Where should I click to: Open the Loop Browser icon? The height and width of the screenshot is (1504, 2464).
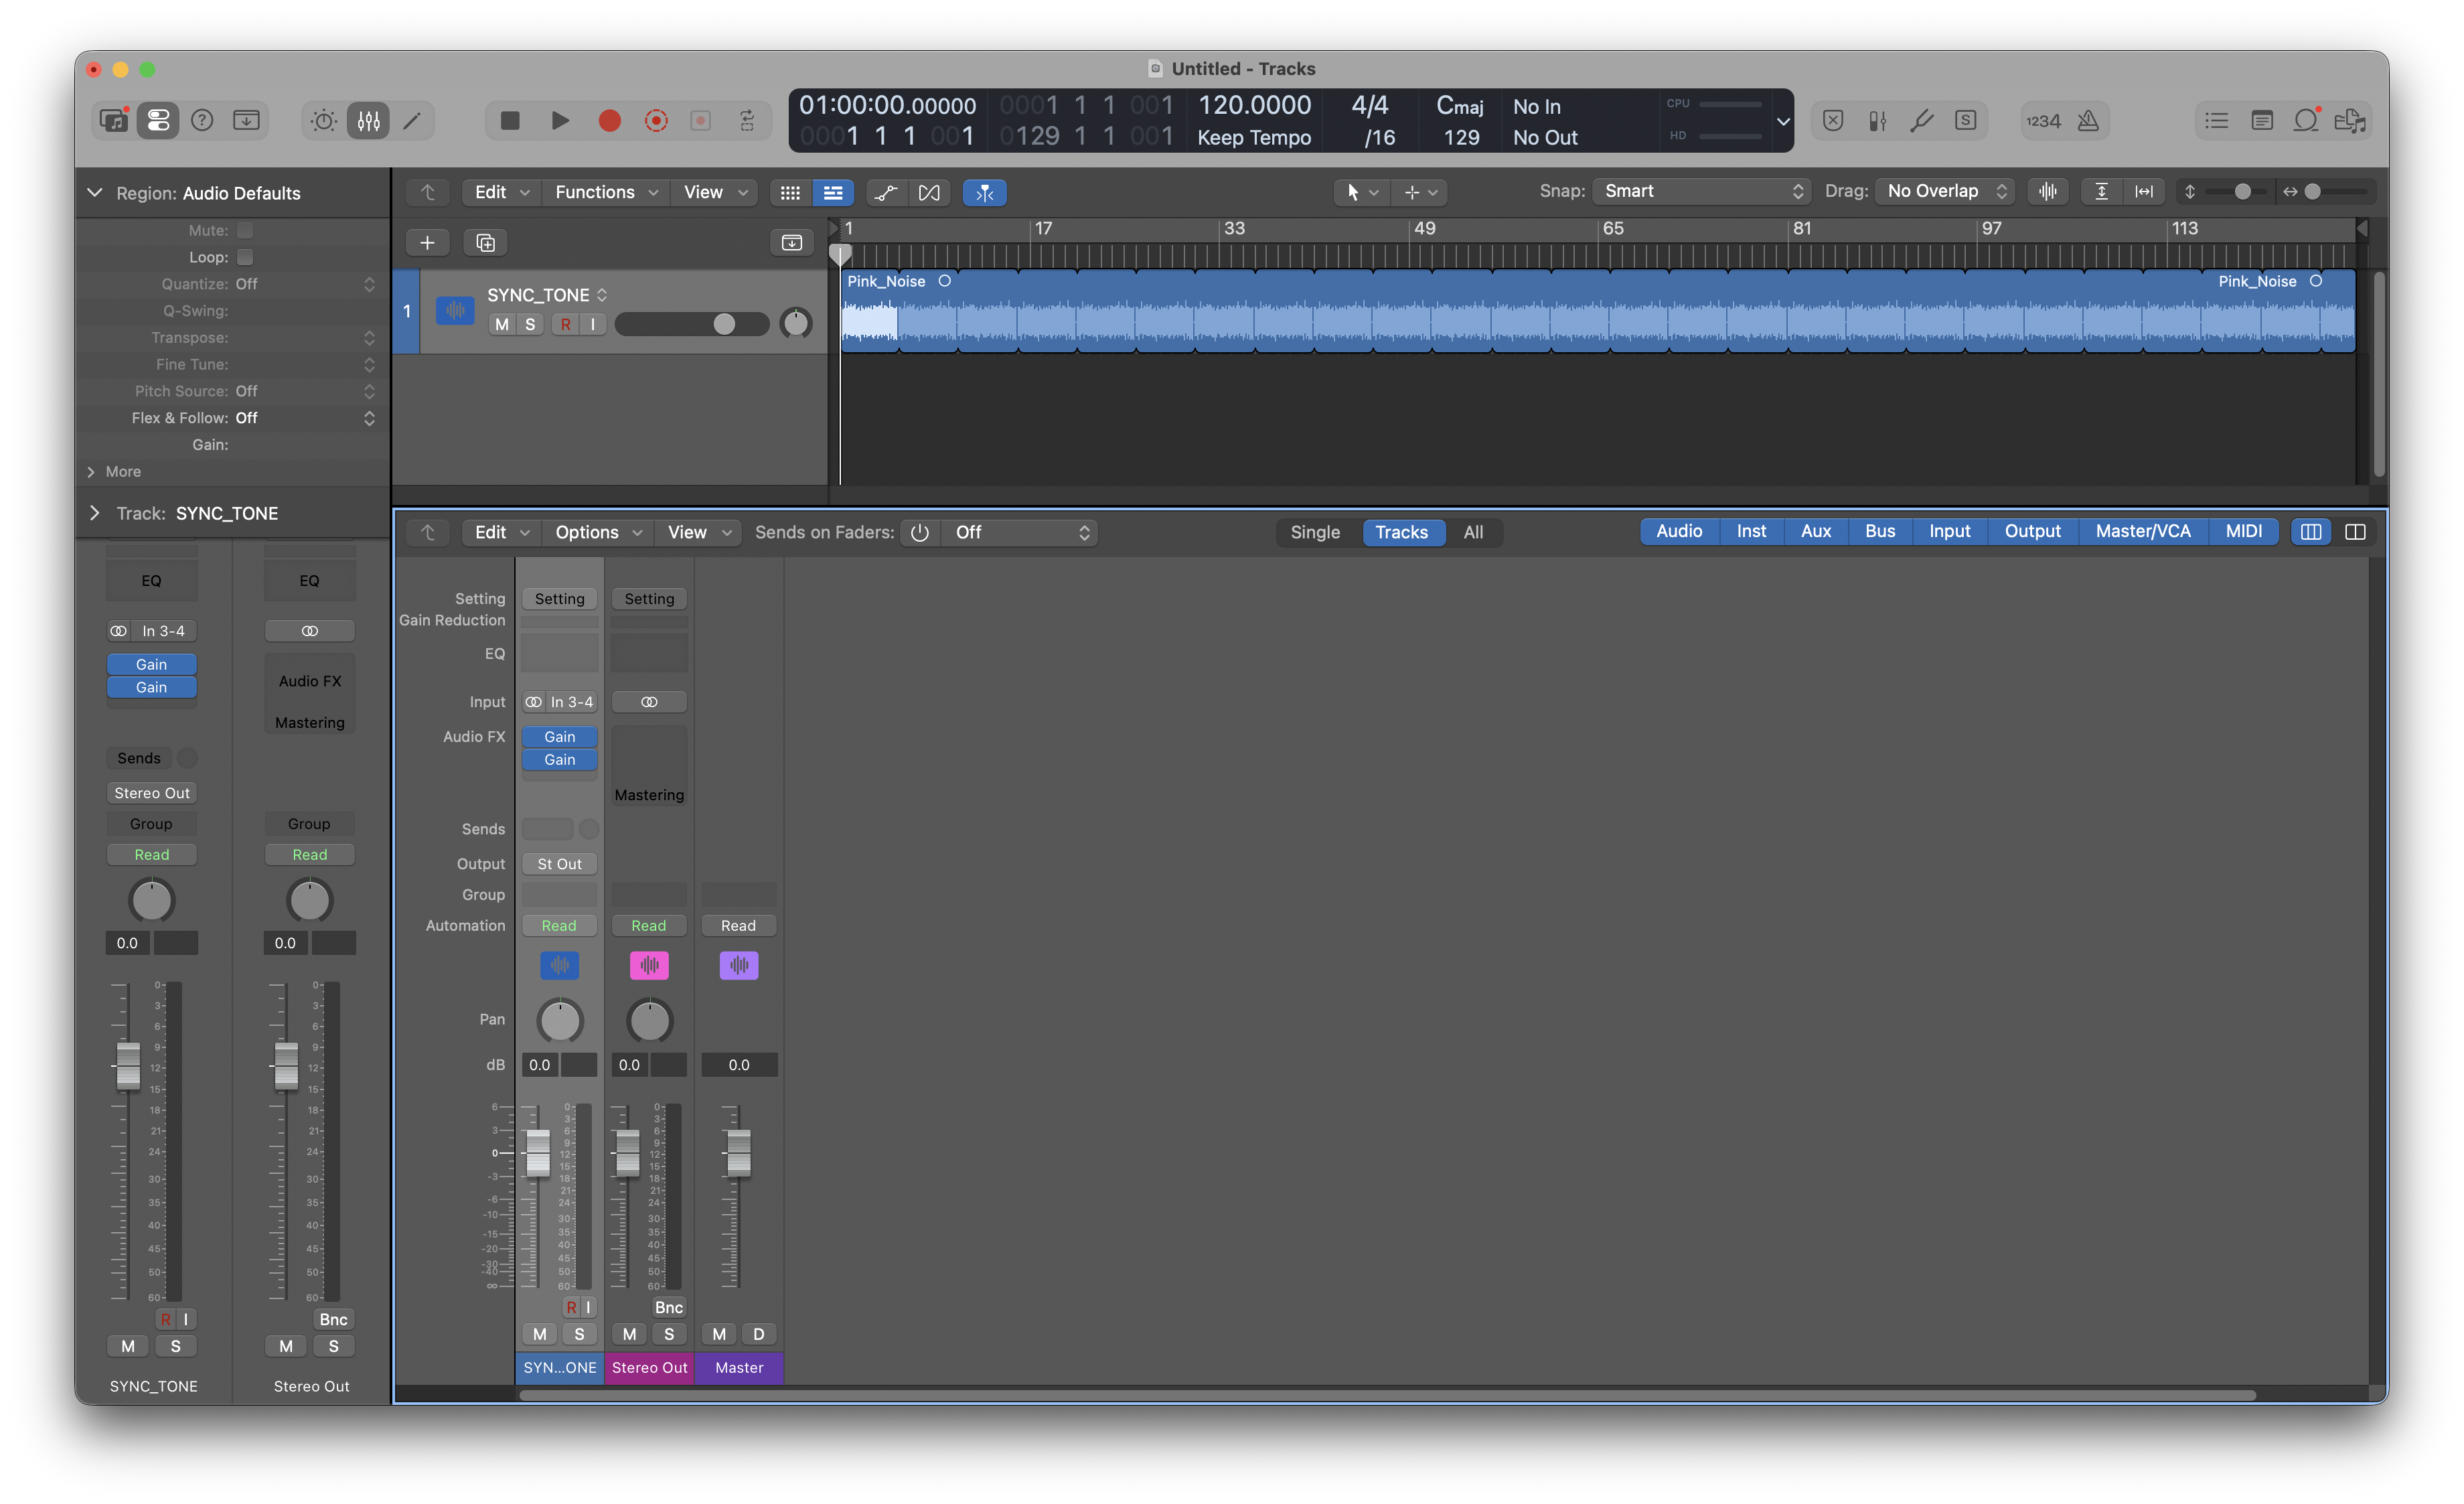pos(2306,121)
